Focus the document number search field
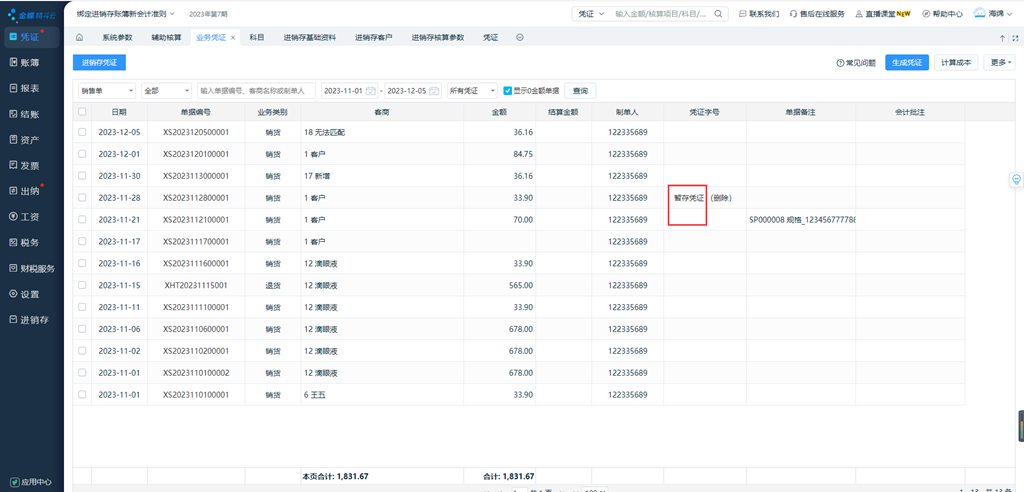1024x492 pixels. coord(257,91)
